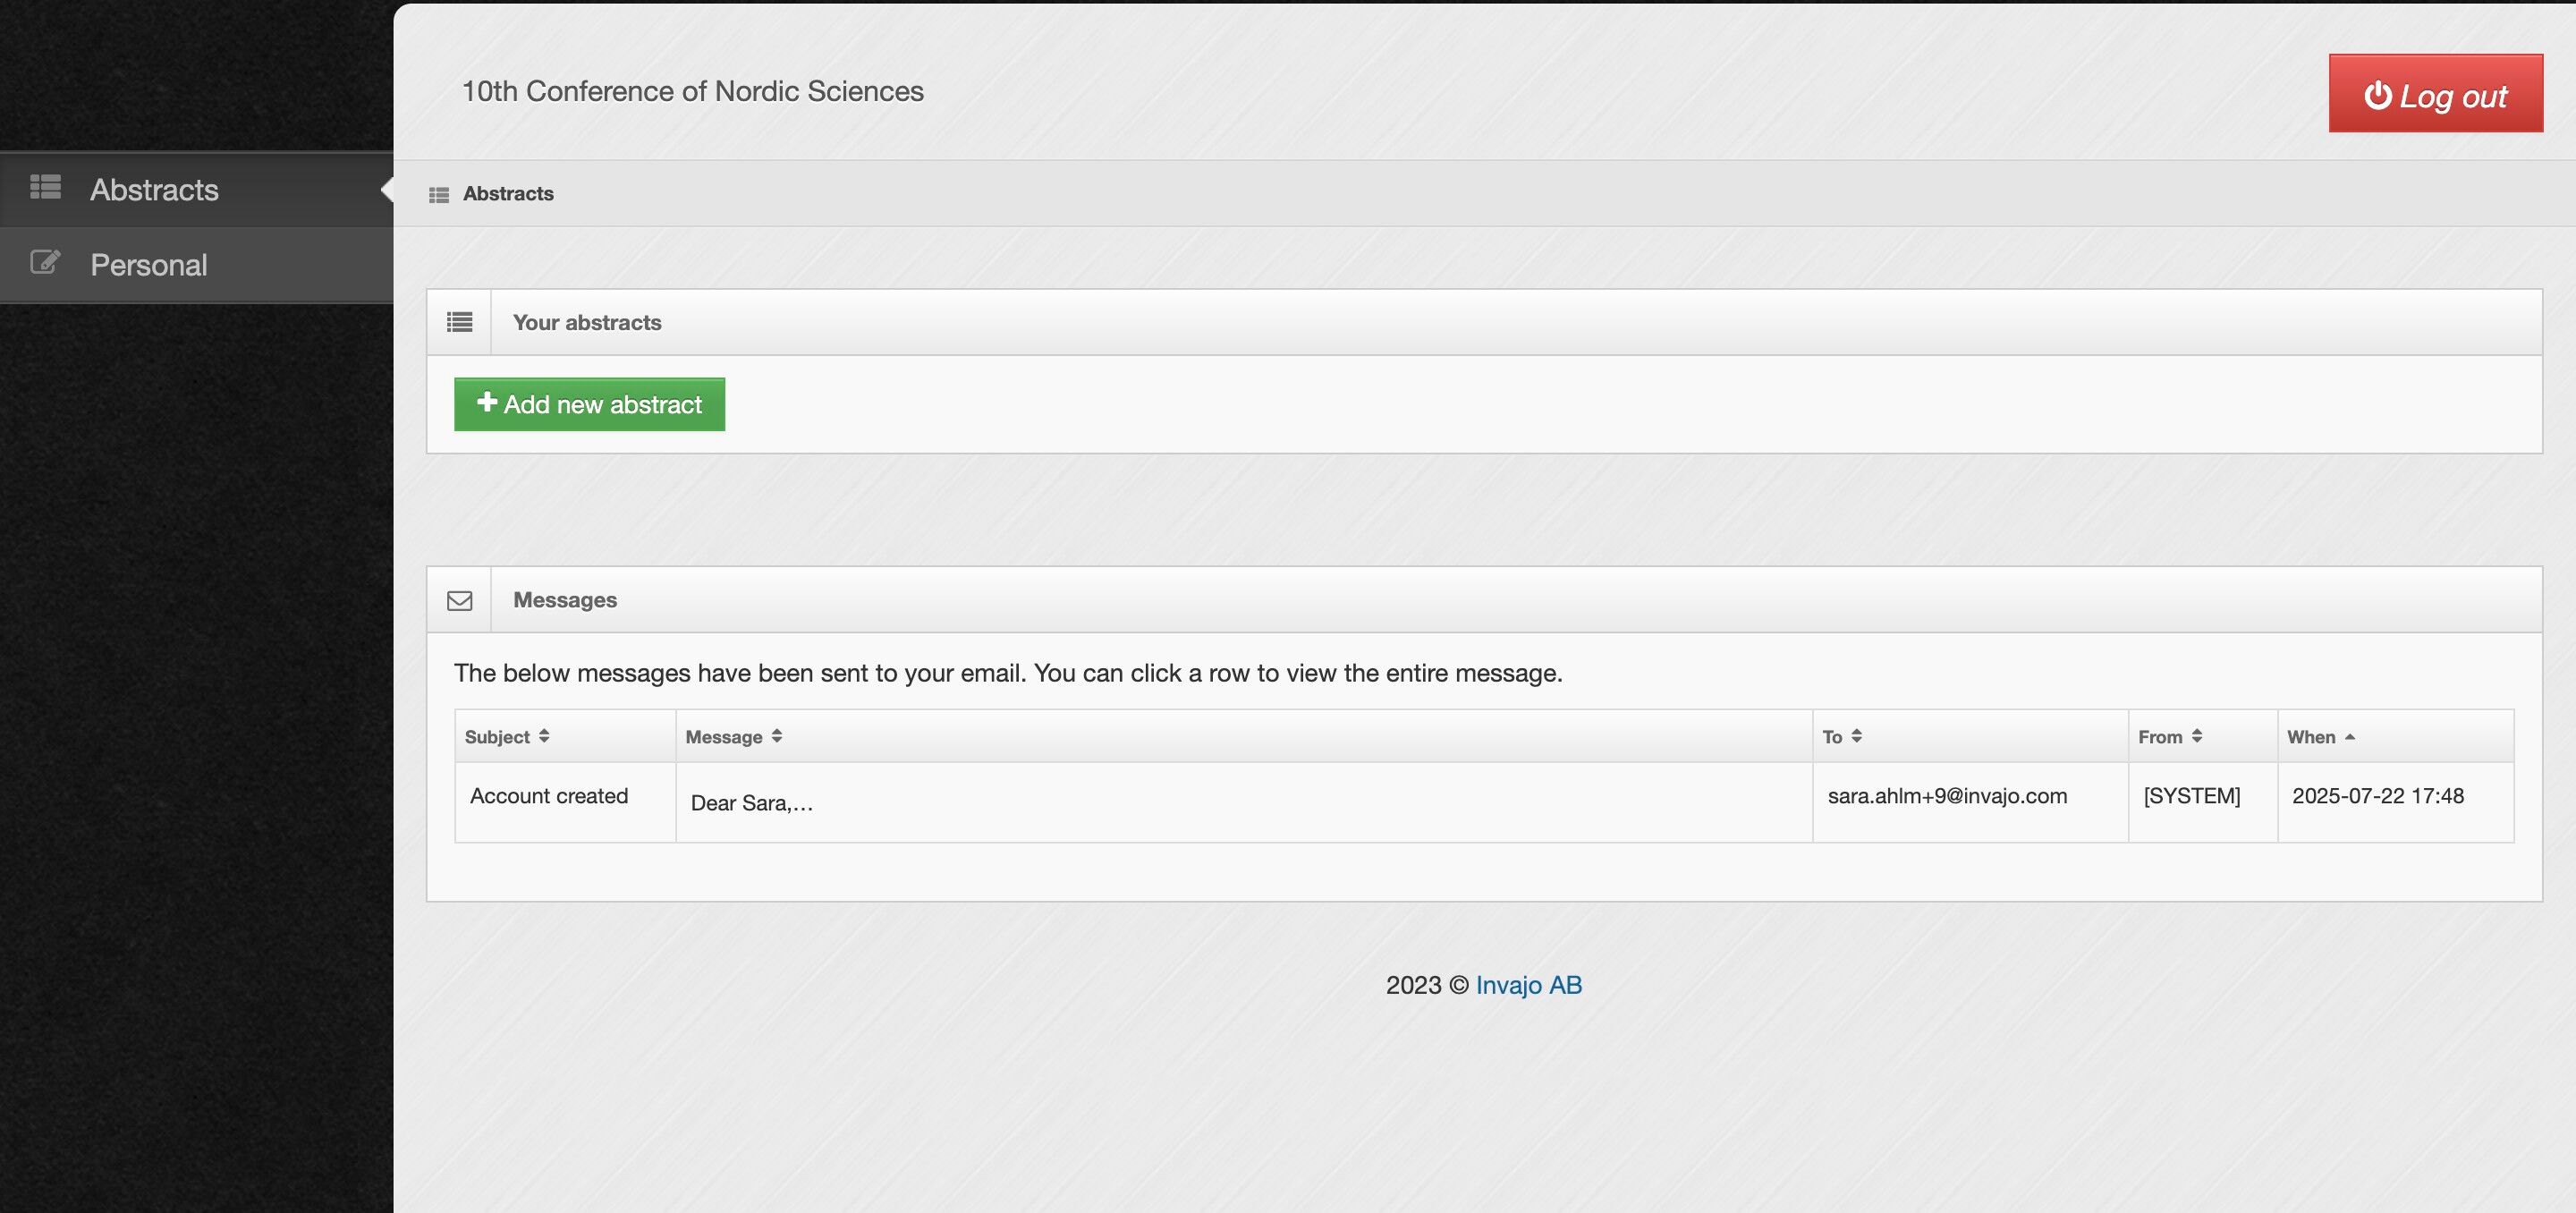Click the Abstracts sidebar list icon
Screen dimensions: 2576x1213
click(45, 187)
